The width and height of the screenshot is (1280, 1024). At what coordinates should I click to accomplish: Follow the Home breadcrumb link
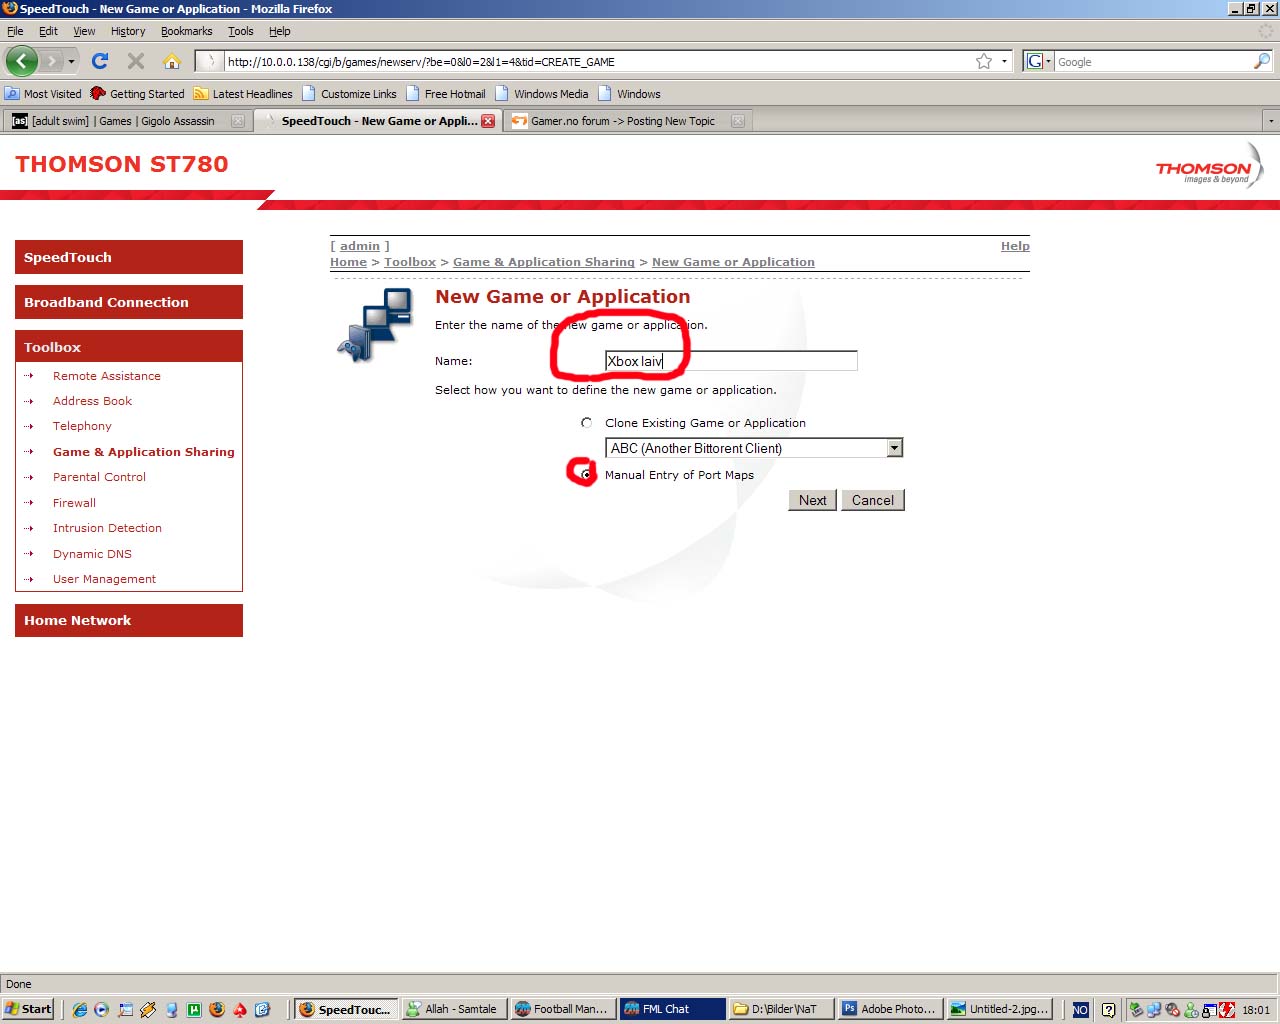[x=349, y=262]
